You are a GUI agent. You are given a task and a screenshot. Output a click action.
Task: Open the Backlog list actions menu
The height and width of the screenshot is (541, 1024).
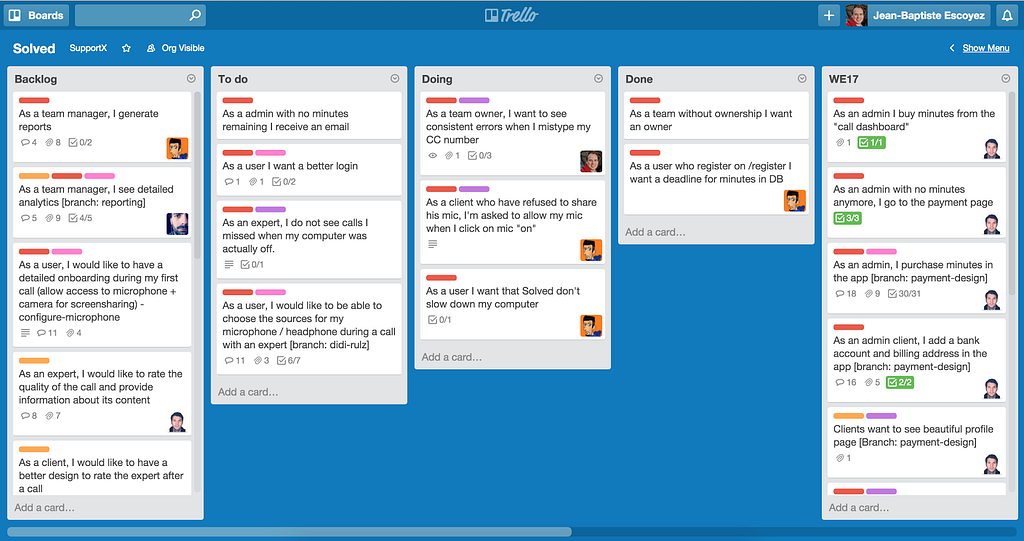(x=191, y=78)
